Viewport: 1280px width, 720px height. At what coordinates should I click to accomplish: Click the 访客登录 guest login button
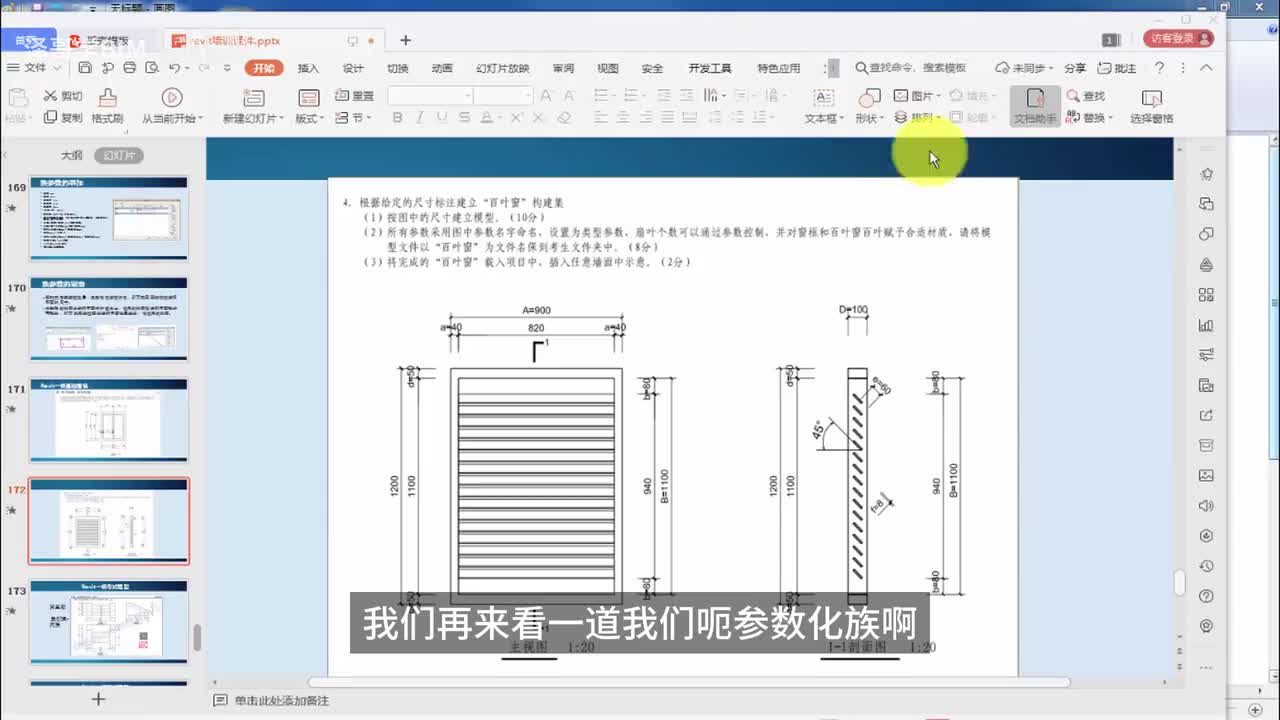(1179, 39)
